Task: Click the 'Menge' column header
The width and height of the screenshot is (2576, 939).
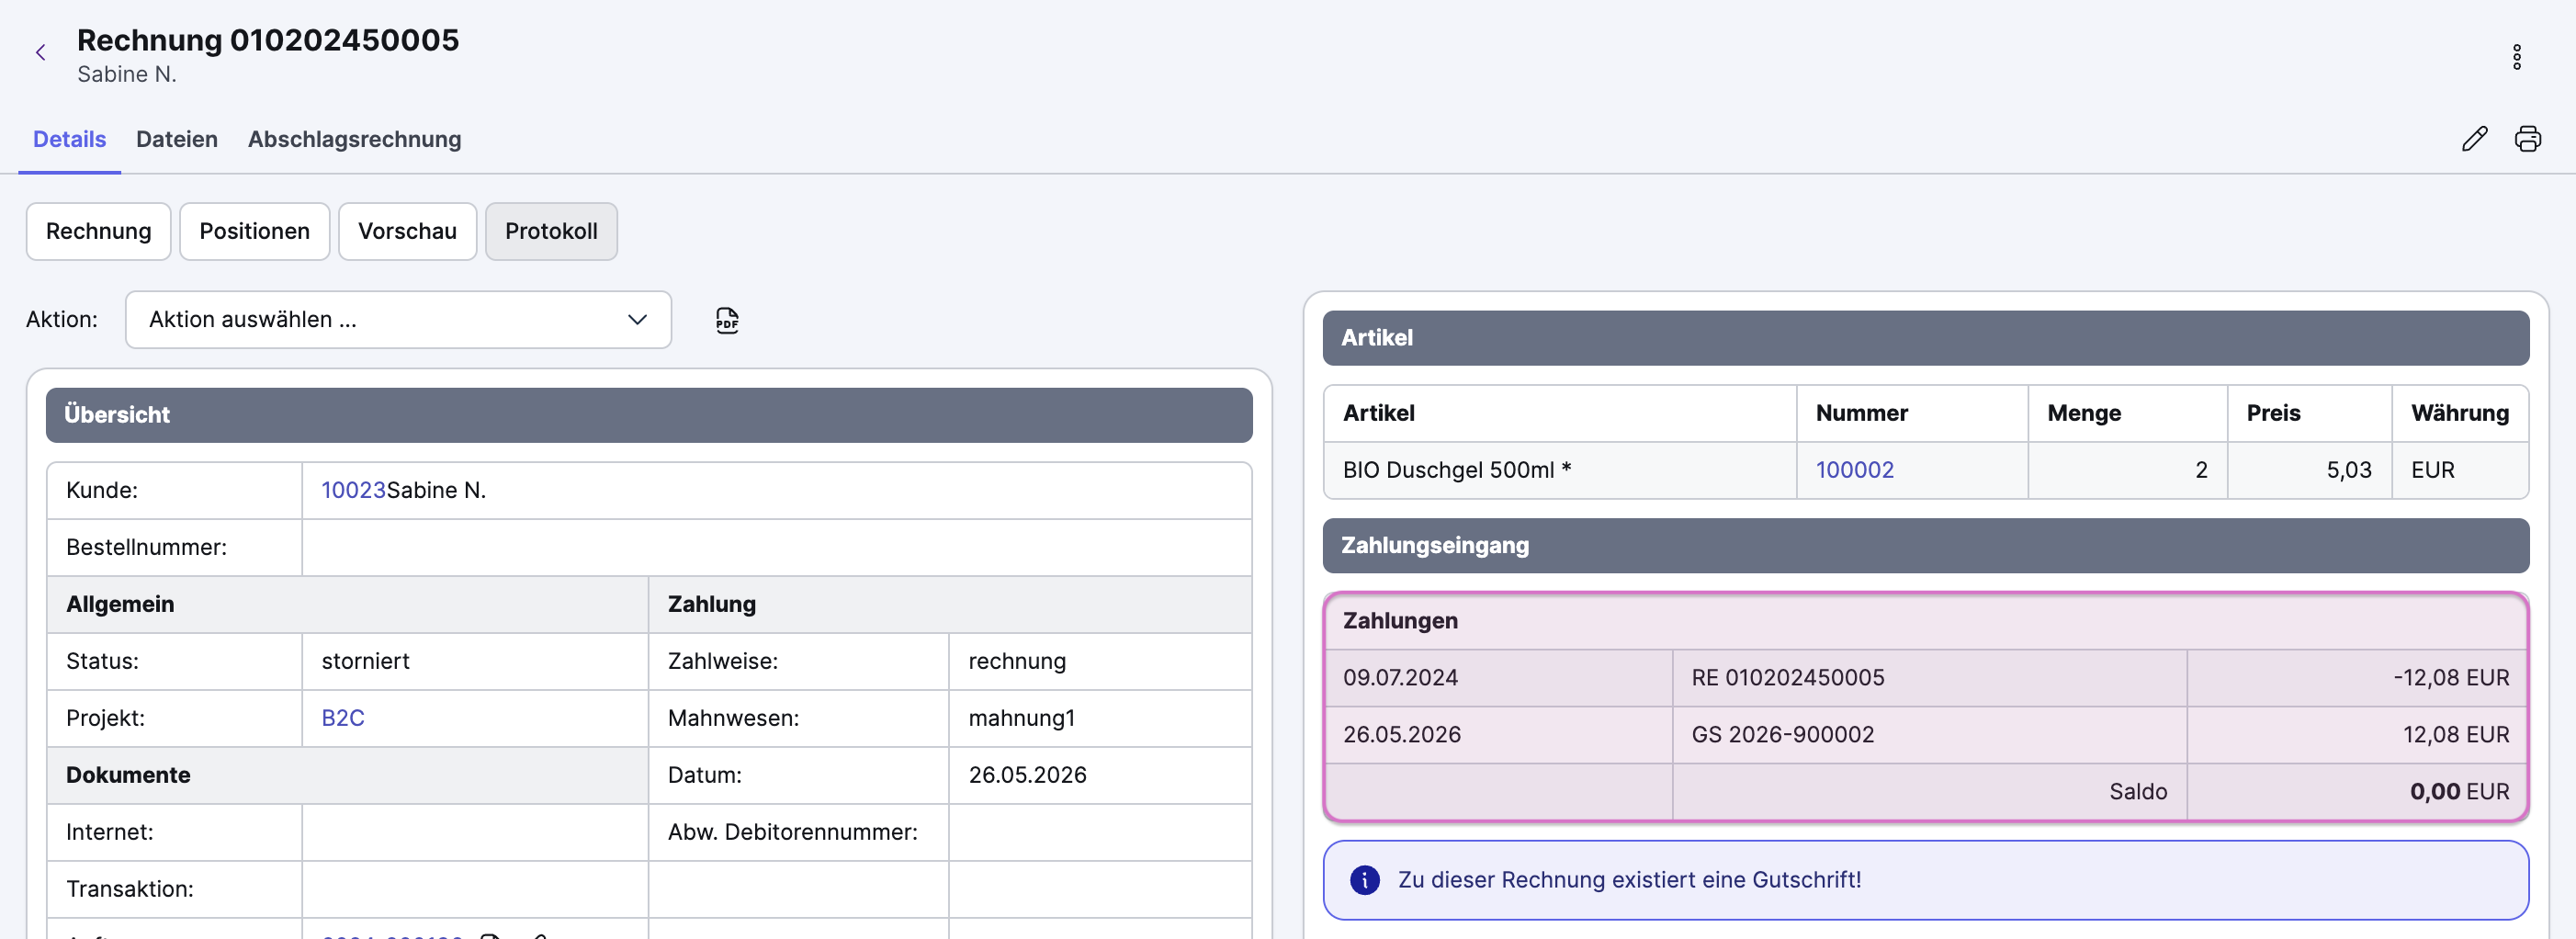Action: click(x=2083, y=413)
